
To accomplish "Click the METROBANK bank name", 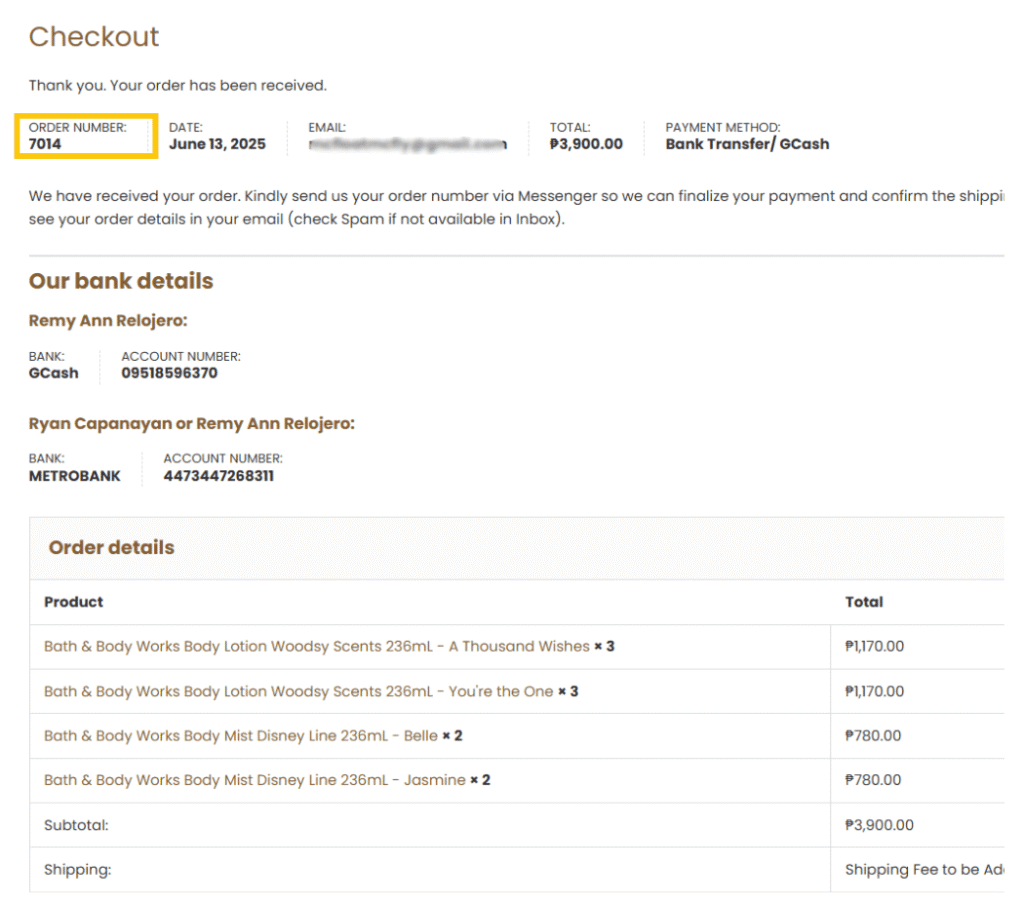I will point(74,476).
